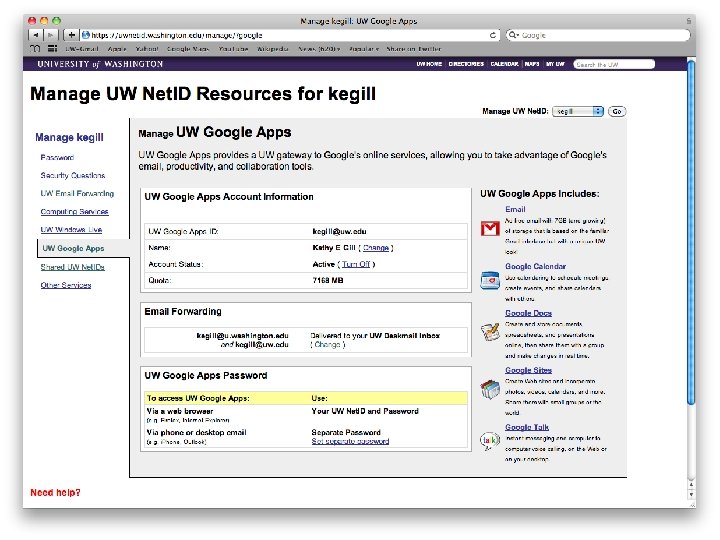Image resolution: width=720 pixels, height=540 pixels.
Task: Click the Google Calendar icon
Action: coord(489,280)
